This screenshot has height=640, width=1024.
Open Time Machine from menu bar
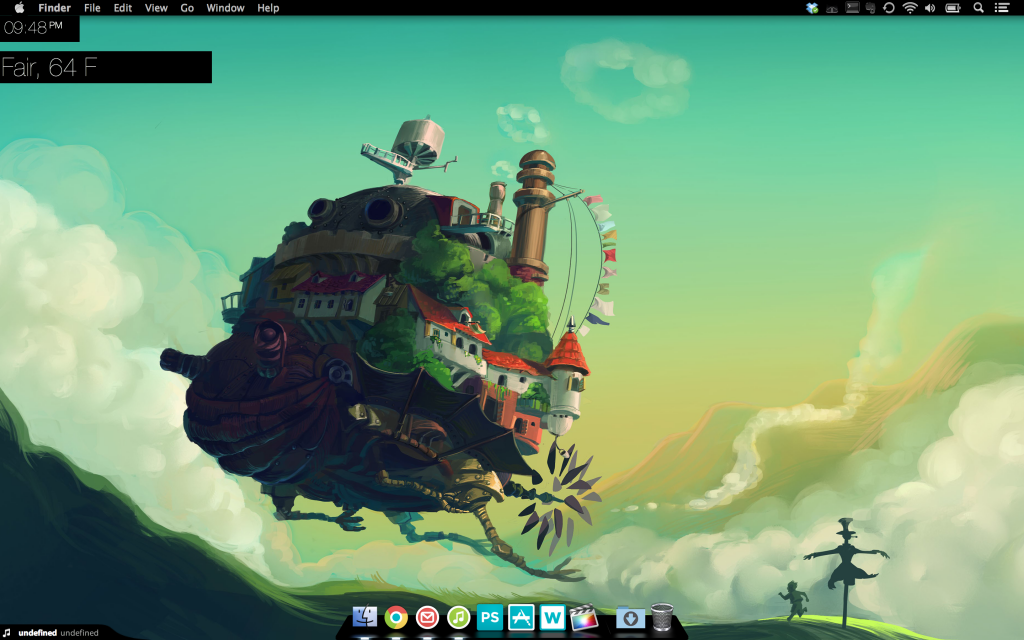(889, 8)
